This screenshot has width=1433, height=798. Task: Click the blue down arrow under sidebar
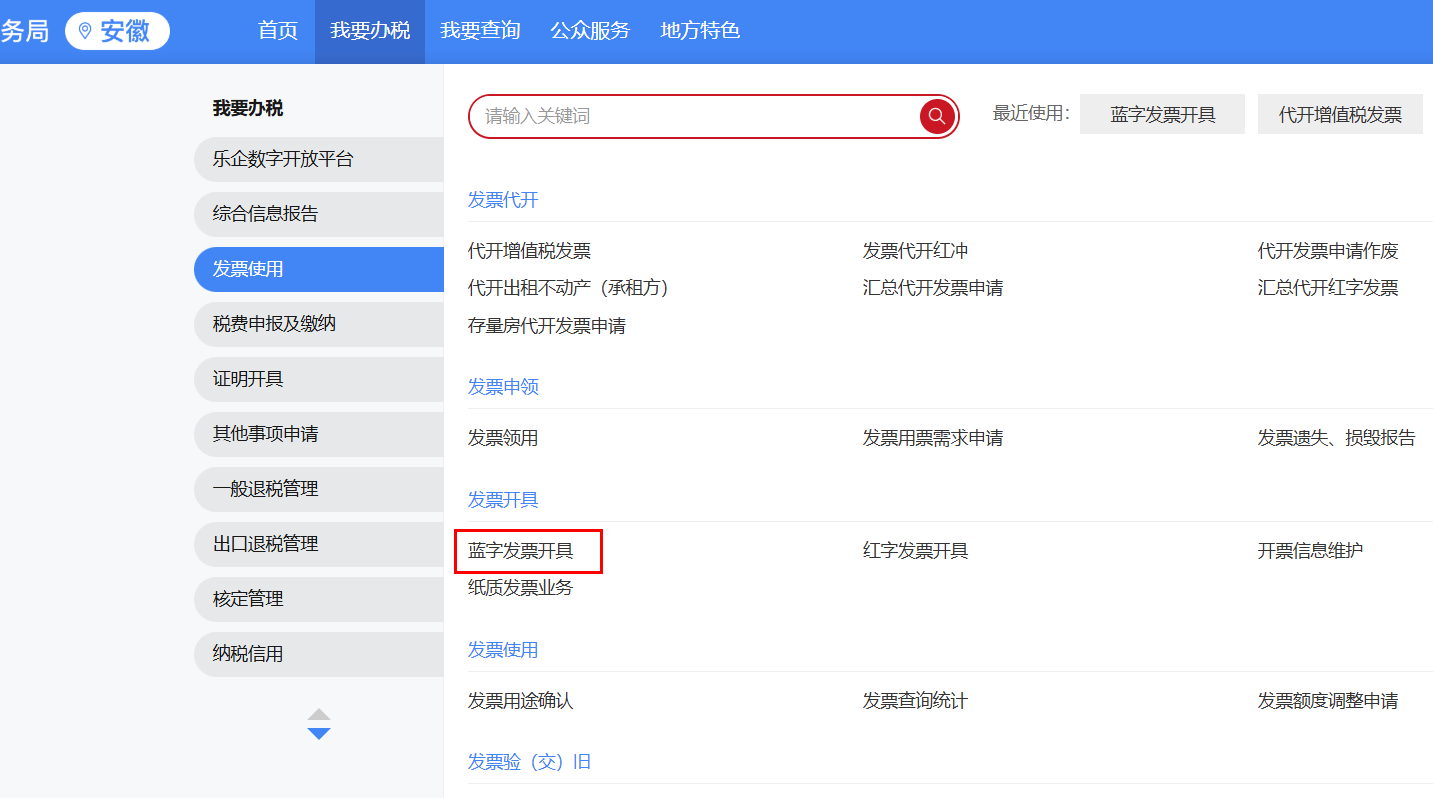pos(319,734)
